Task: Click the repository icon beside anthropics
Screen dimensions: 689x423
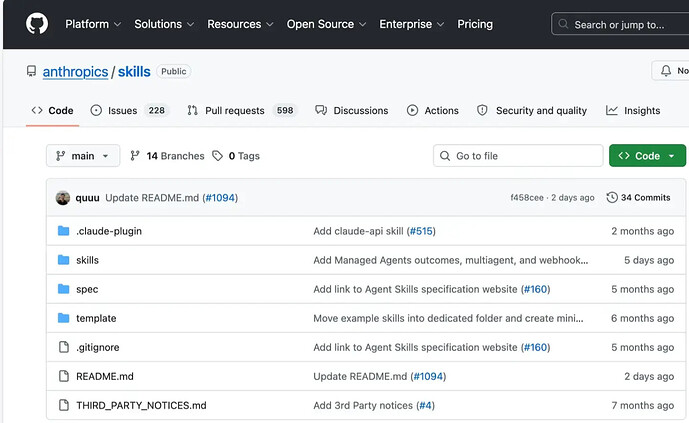Action: click(x=31, y=71)
